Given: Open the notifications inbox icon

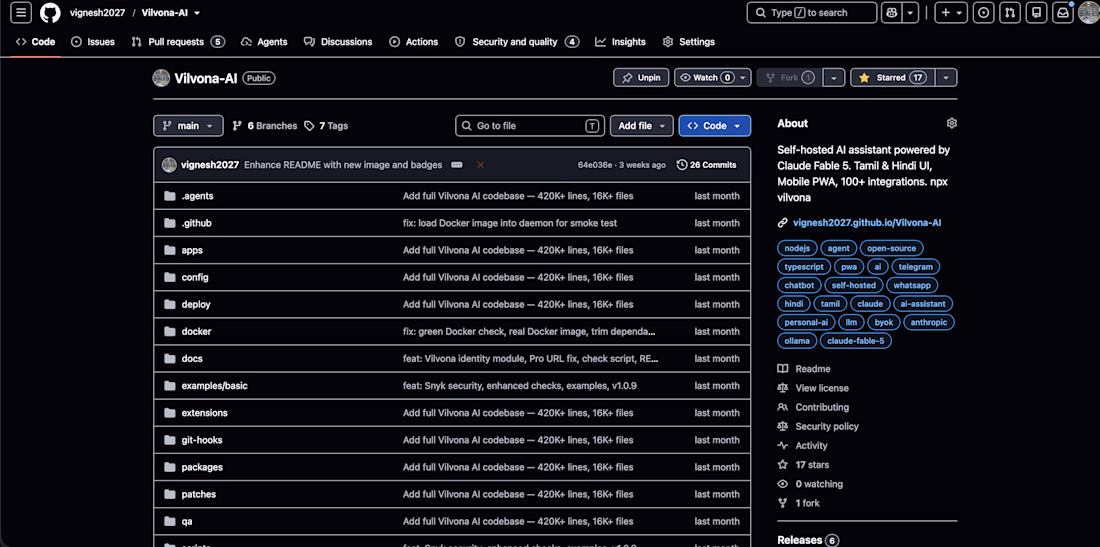Looking at the screenshot, I should 1063,13.
